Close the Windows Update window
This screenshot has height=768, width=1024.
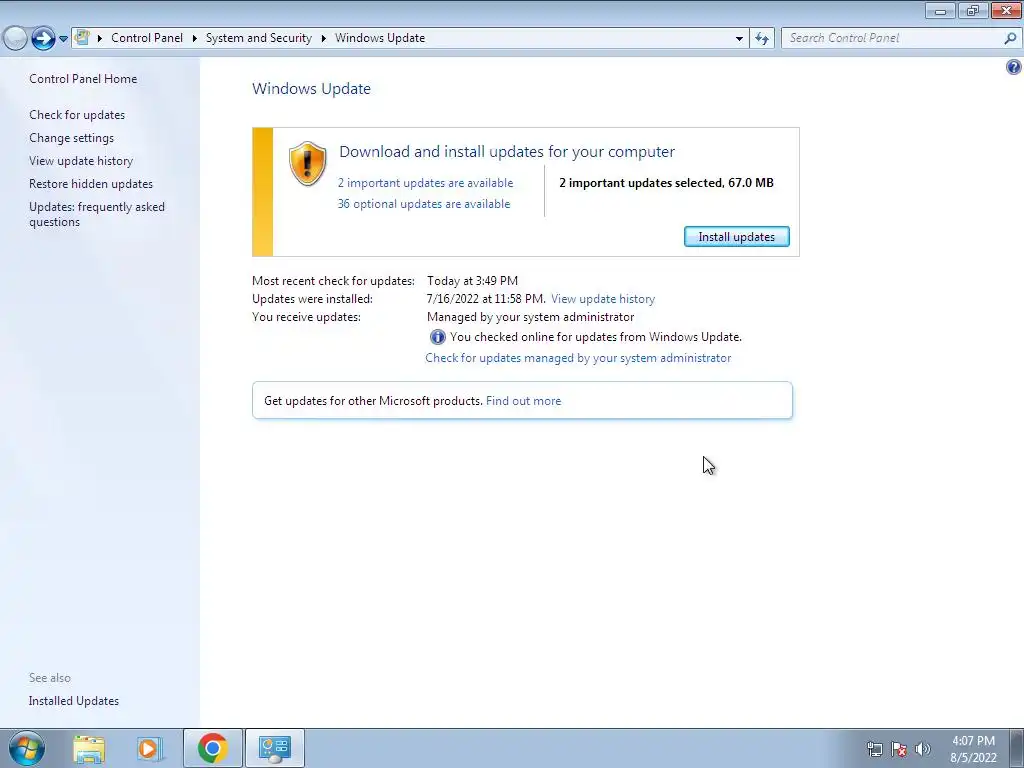click(x=1006, y=10)
